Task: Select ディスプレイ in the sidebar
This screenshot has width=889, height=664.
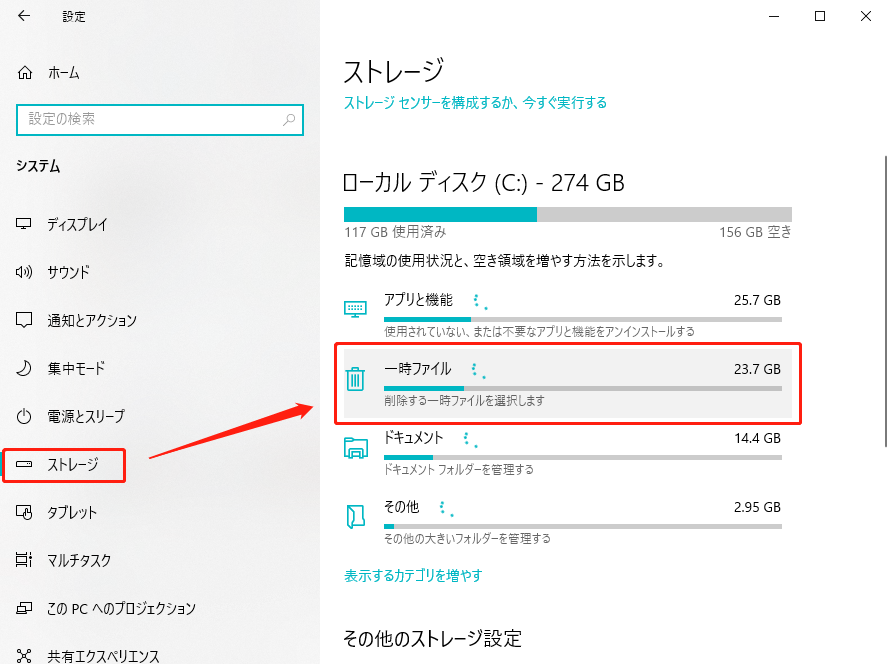Action: 160,225
